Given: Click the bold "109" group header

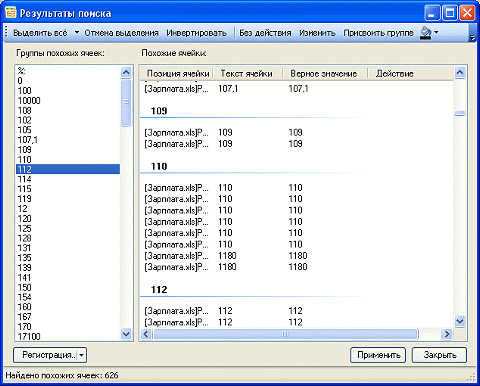Looking at the screenshot, I should (159, 111).
